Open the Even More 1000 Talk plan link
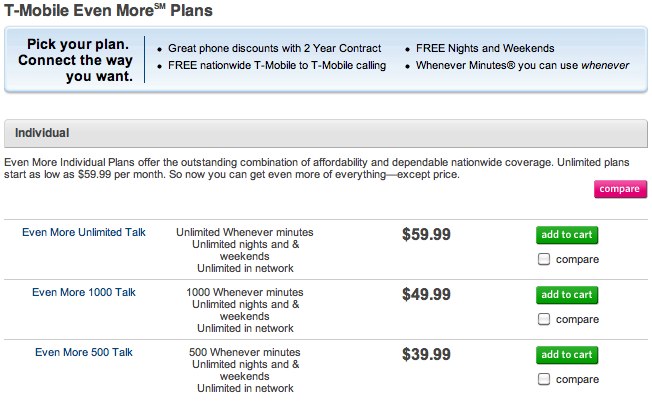Screen dimensions: 652x410 84,292
